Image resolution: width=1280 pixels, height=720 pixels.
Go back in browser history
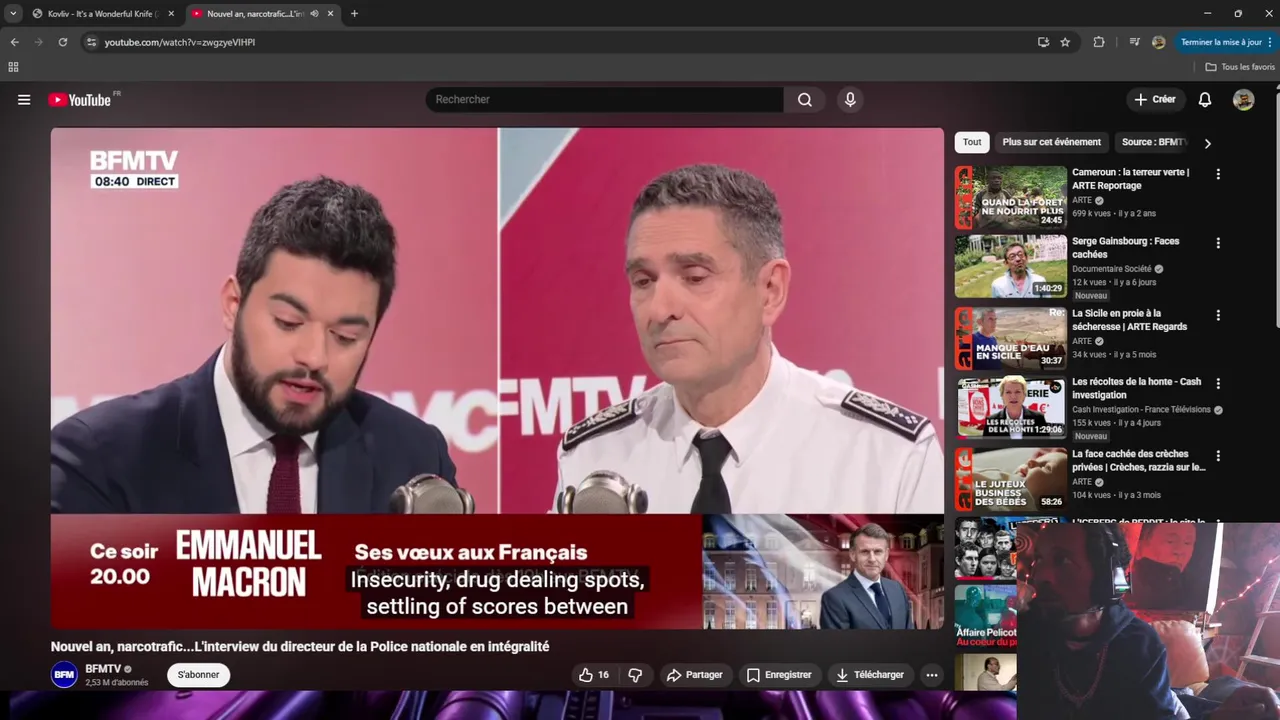[x=14, y=42]
